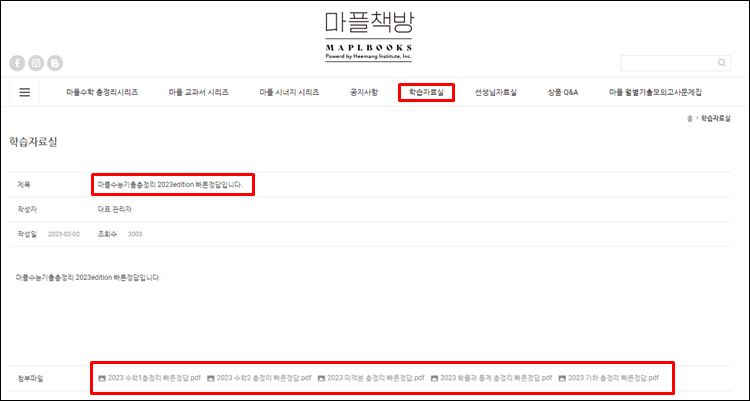
Task: Download 2023 미적분 총정리 빠른정답.pdf
Action: pyautogui.click(x=376, y=378)
